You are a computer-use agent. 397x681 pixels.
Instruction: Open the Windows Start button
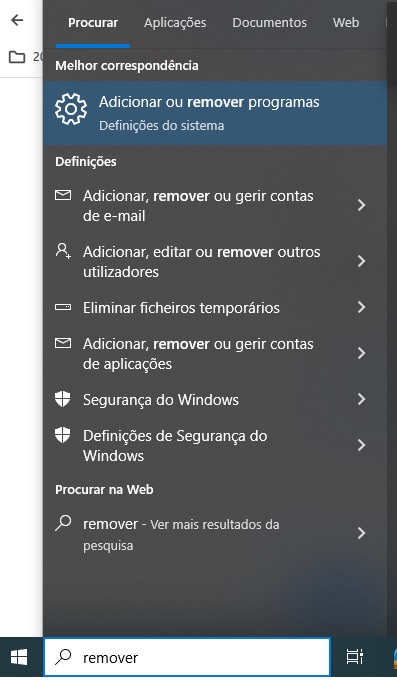point(19,657)
